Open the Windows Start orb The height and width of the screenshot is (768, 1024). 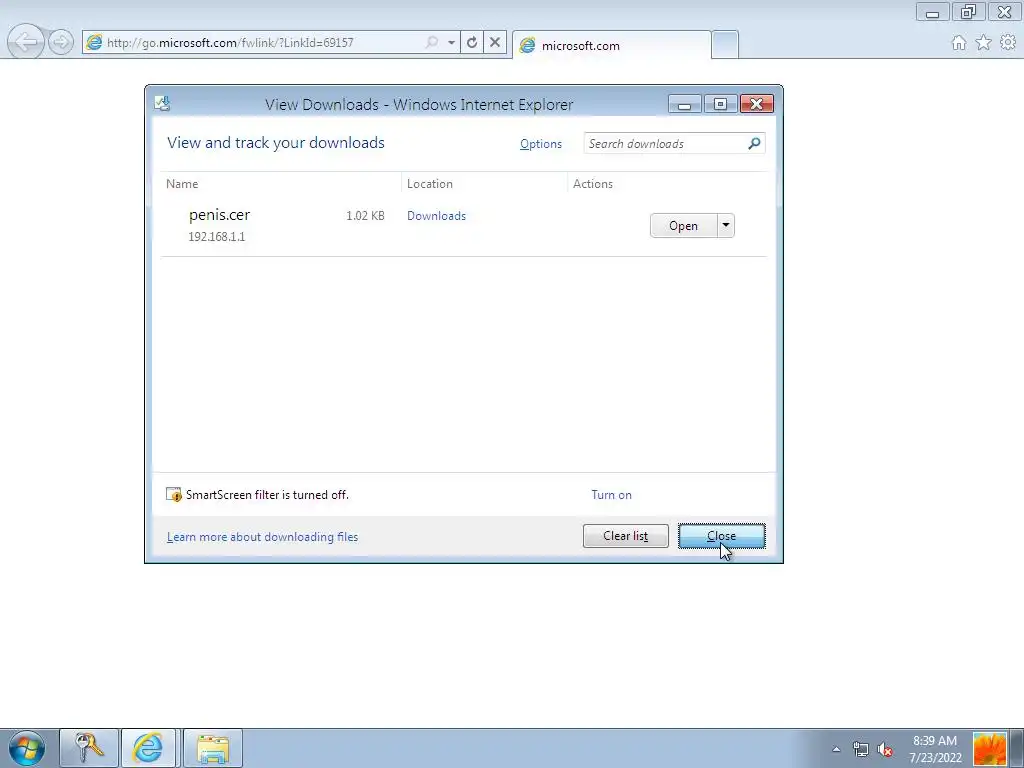(27, 748)
